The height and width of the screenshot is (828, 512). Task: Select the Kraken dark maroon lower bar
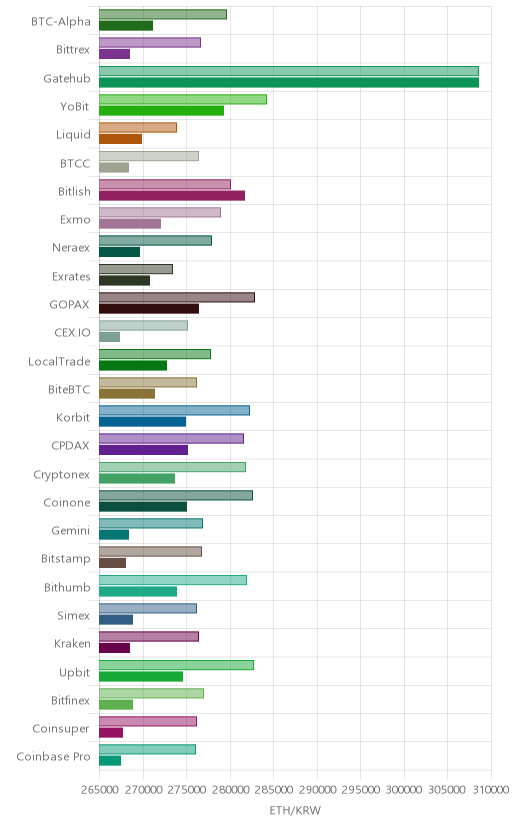(115, 648)
